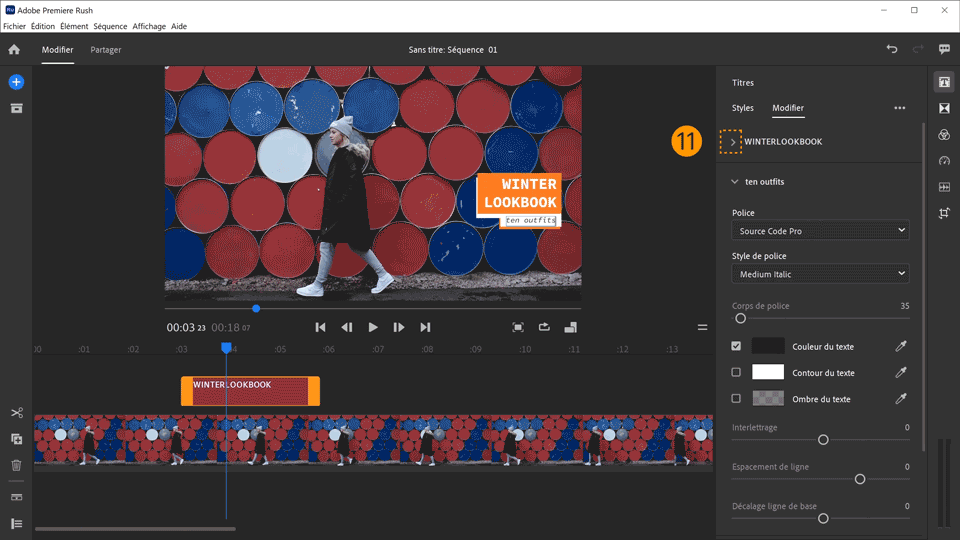Open the Séquence menu
This screenshot has width=960, height=540.
tap(110, 26)
